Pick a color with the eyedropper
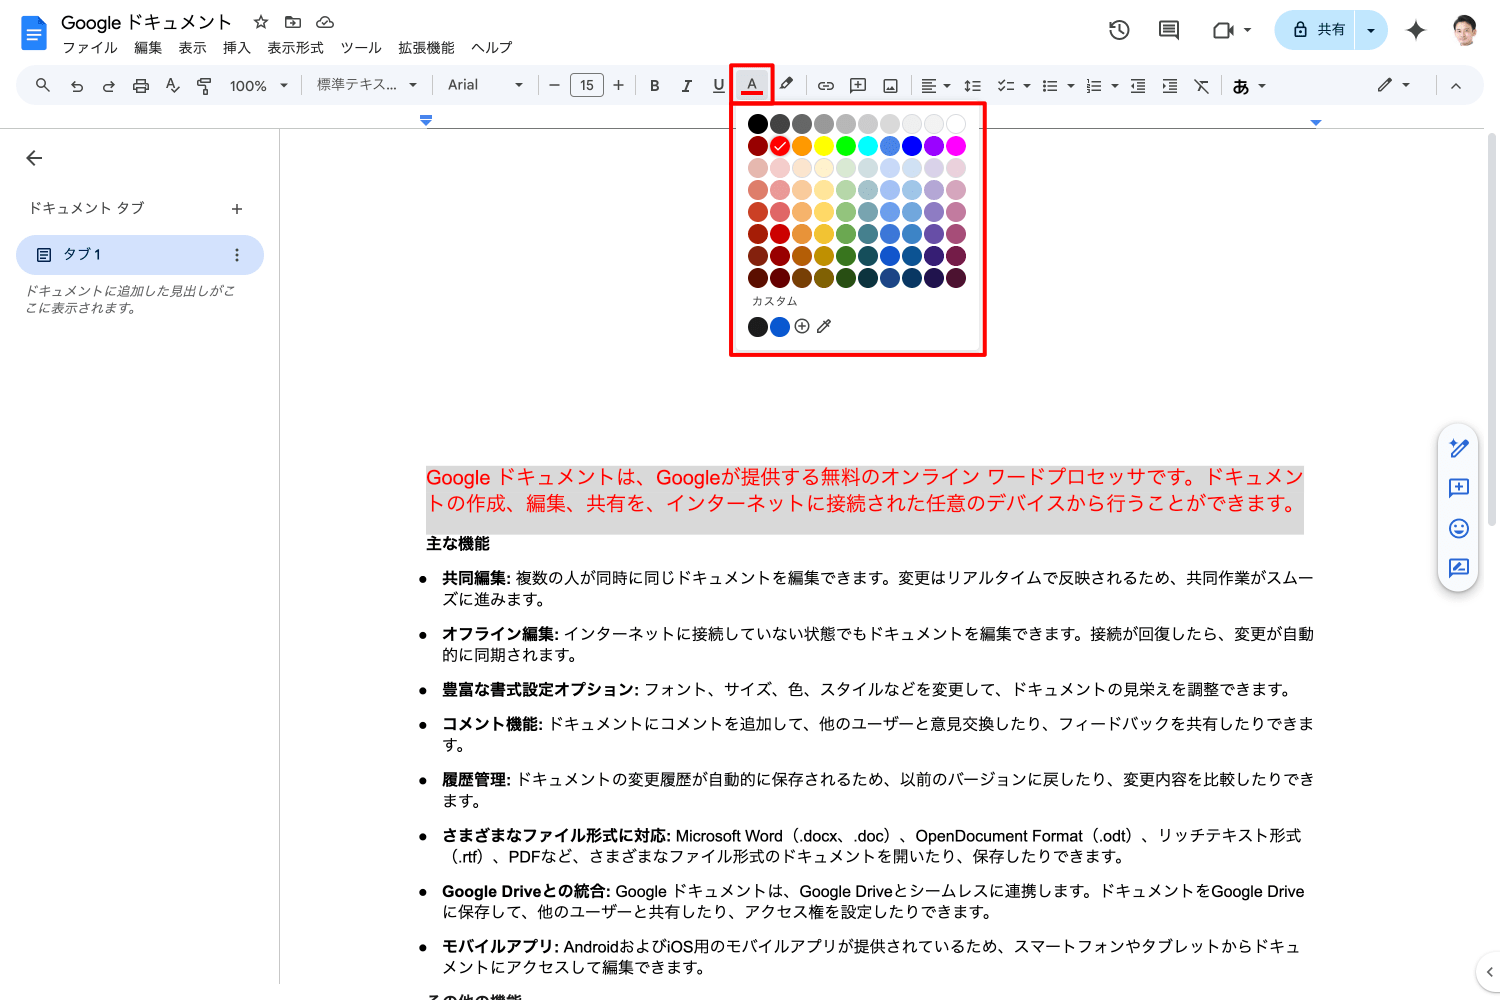 (x=824, y=326)
